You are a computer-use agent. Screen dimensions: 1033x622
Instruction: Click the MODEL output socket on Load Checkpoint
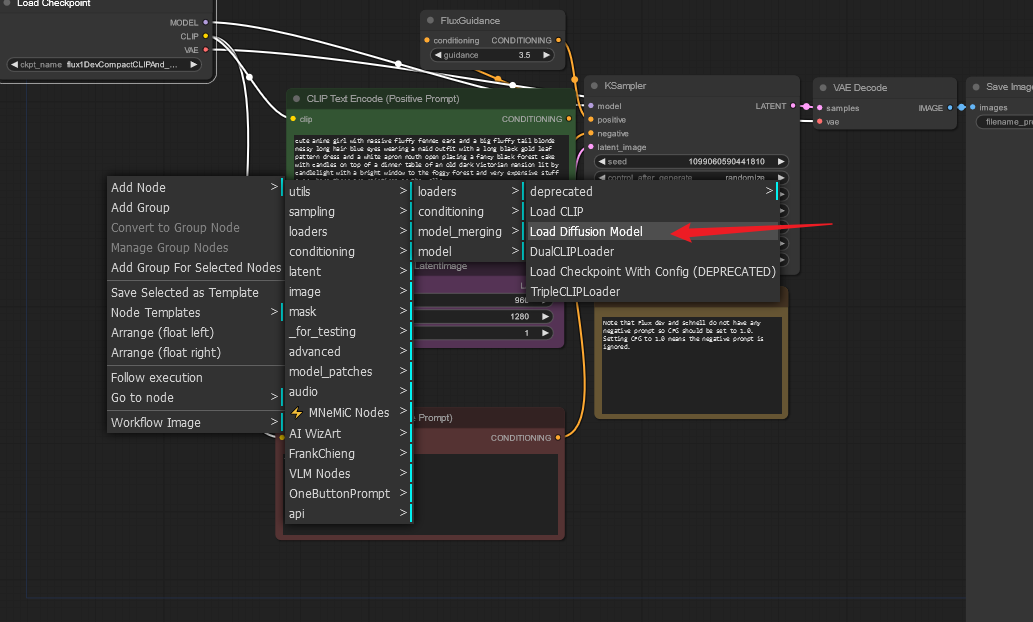[x=206, y=22]
